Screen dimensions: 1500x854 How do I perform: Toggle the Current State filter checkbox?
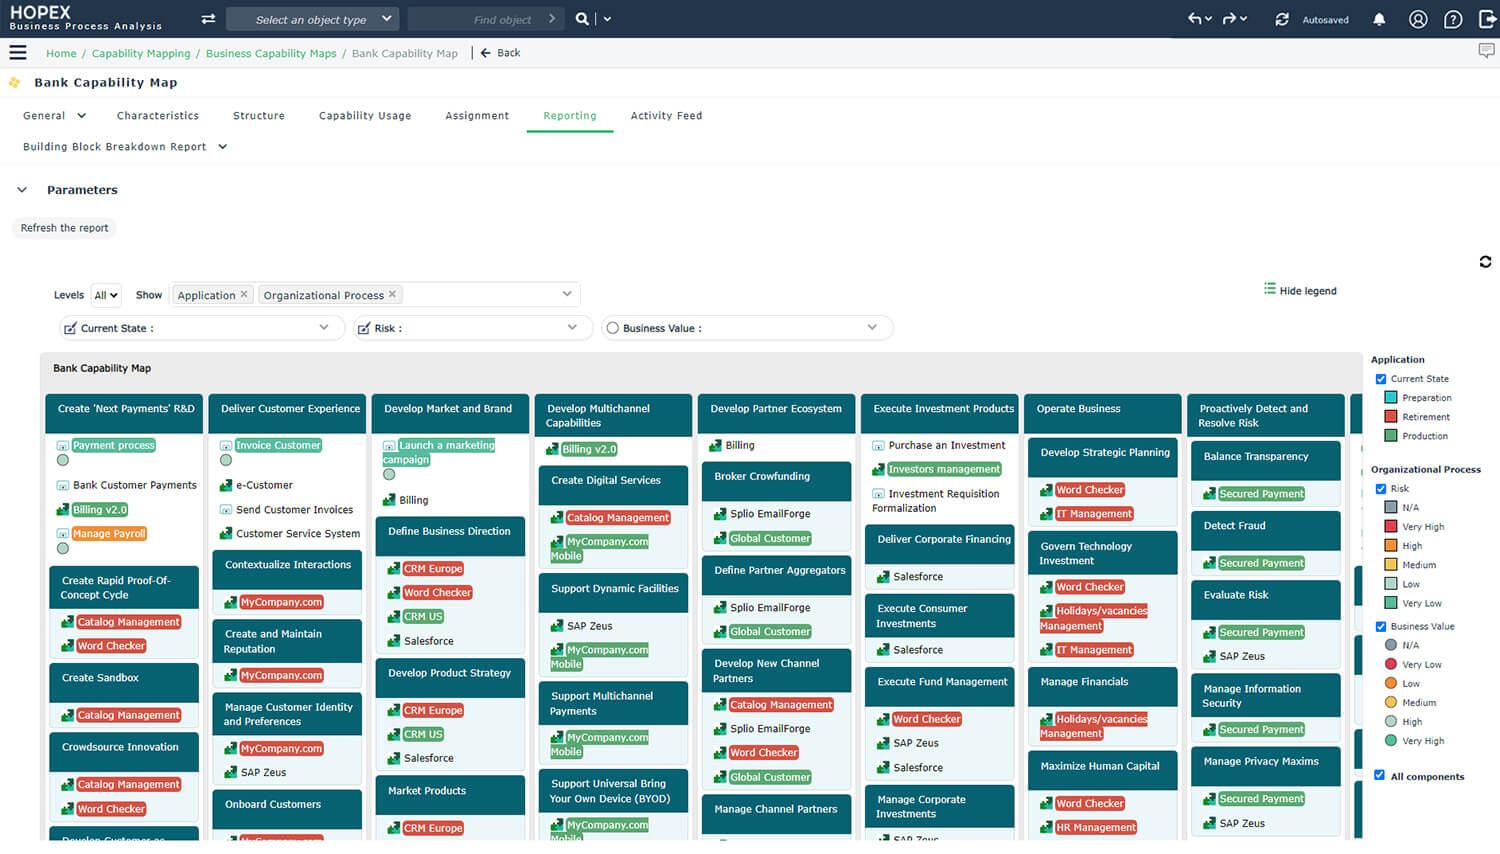[70, 328]
